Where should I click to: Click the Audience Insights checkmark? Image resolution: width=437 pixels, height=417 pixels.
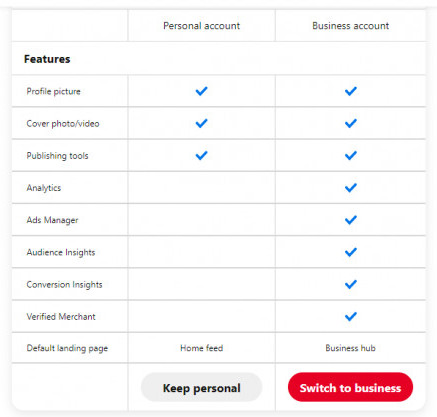351,252
